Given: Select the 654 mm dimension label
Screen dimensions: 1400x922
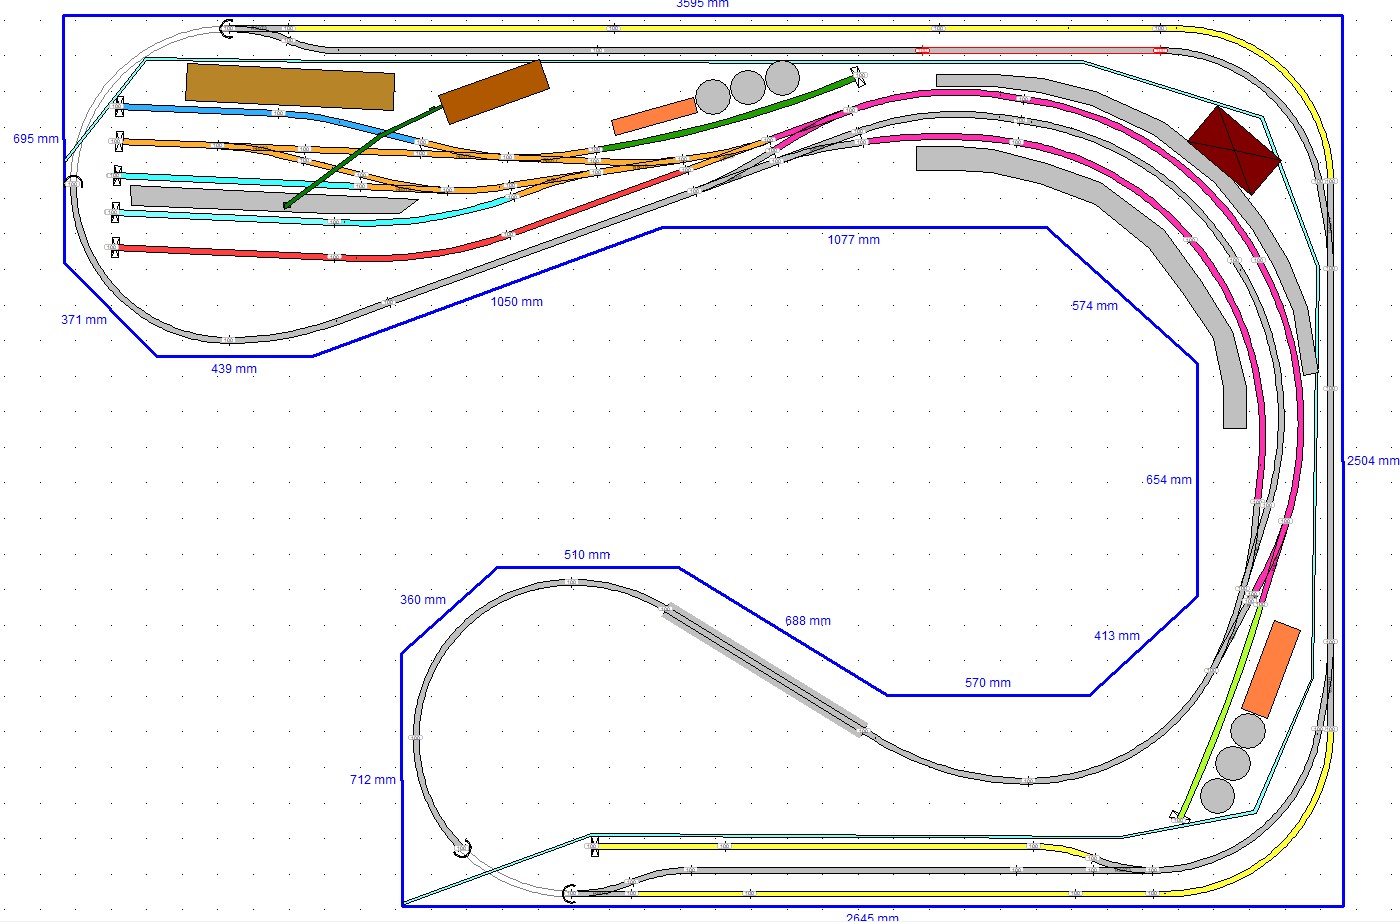Looking at the screenshot, I should 1169,480.
